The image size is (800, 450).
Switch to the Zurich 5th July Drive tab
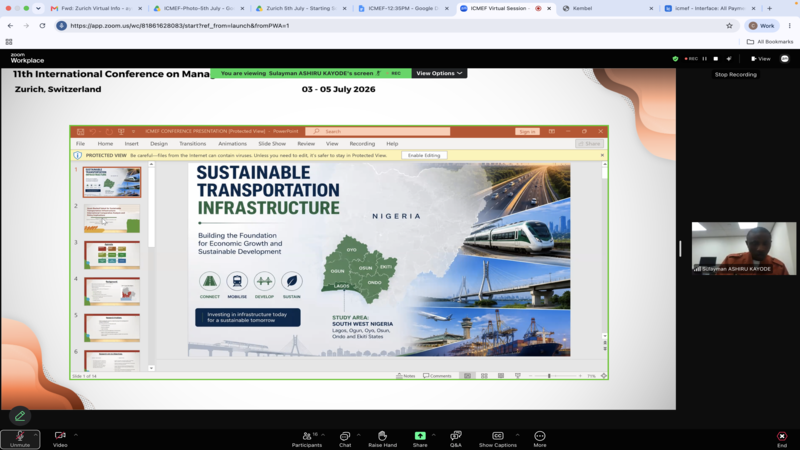pos(302,8)
